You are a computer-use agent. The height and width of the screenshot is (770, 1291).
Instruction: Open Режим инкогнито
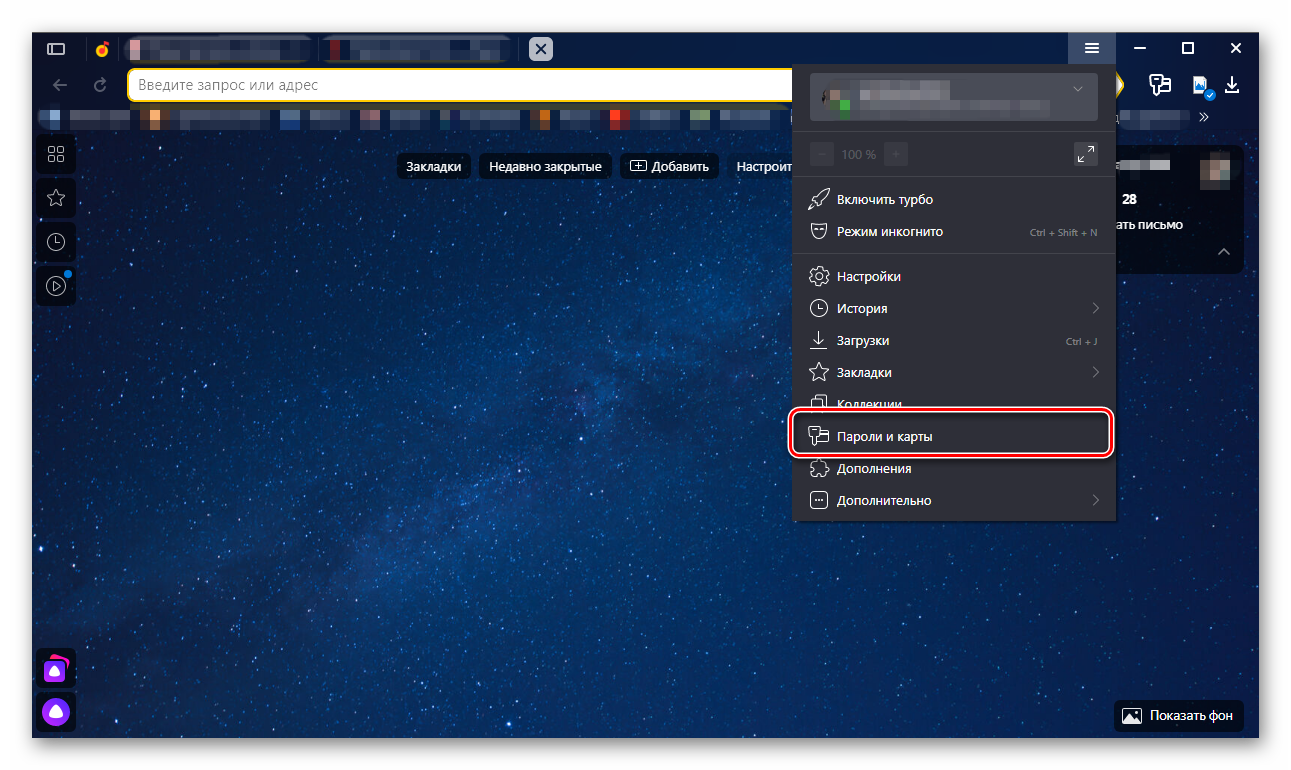click(954, 231)
